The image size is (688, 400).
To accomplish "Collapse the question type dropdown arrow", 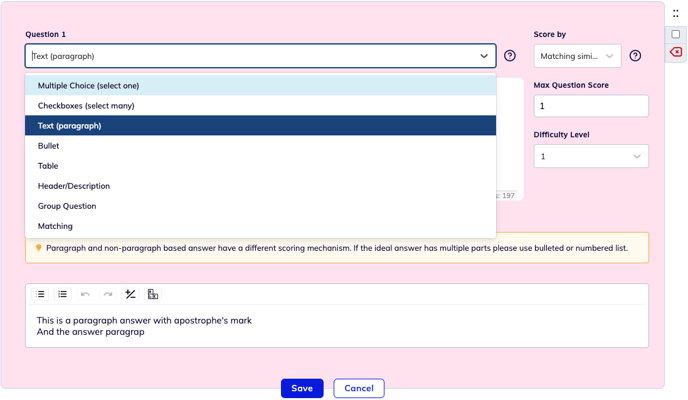I will pyautogui.click(x=484, y=56).
